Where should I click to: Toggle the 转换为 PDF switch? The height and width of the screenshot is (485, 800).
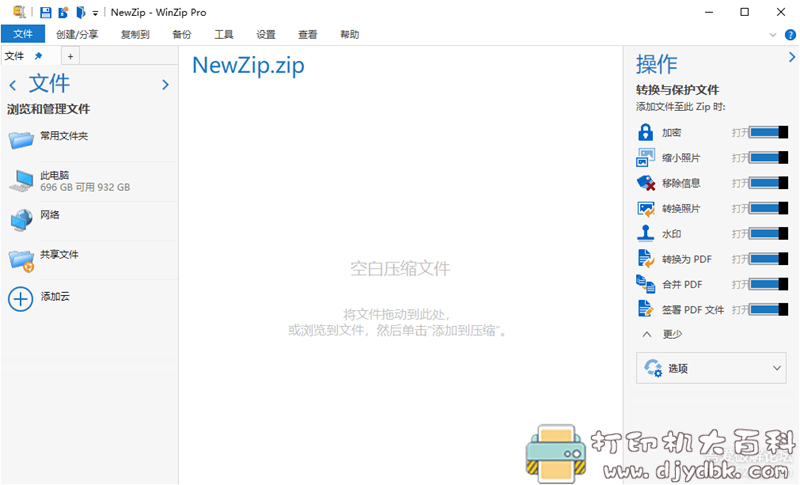click(768, 259)
